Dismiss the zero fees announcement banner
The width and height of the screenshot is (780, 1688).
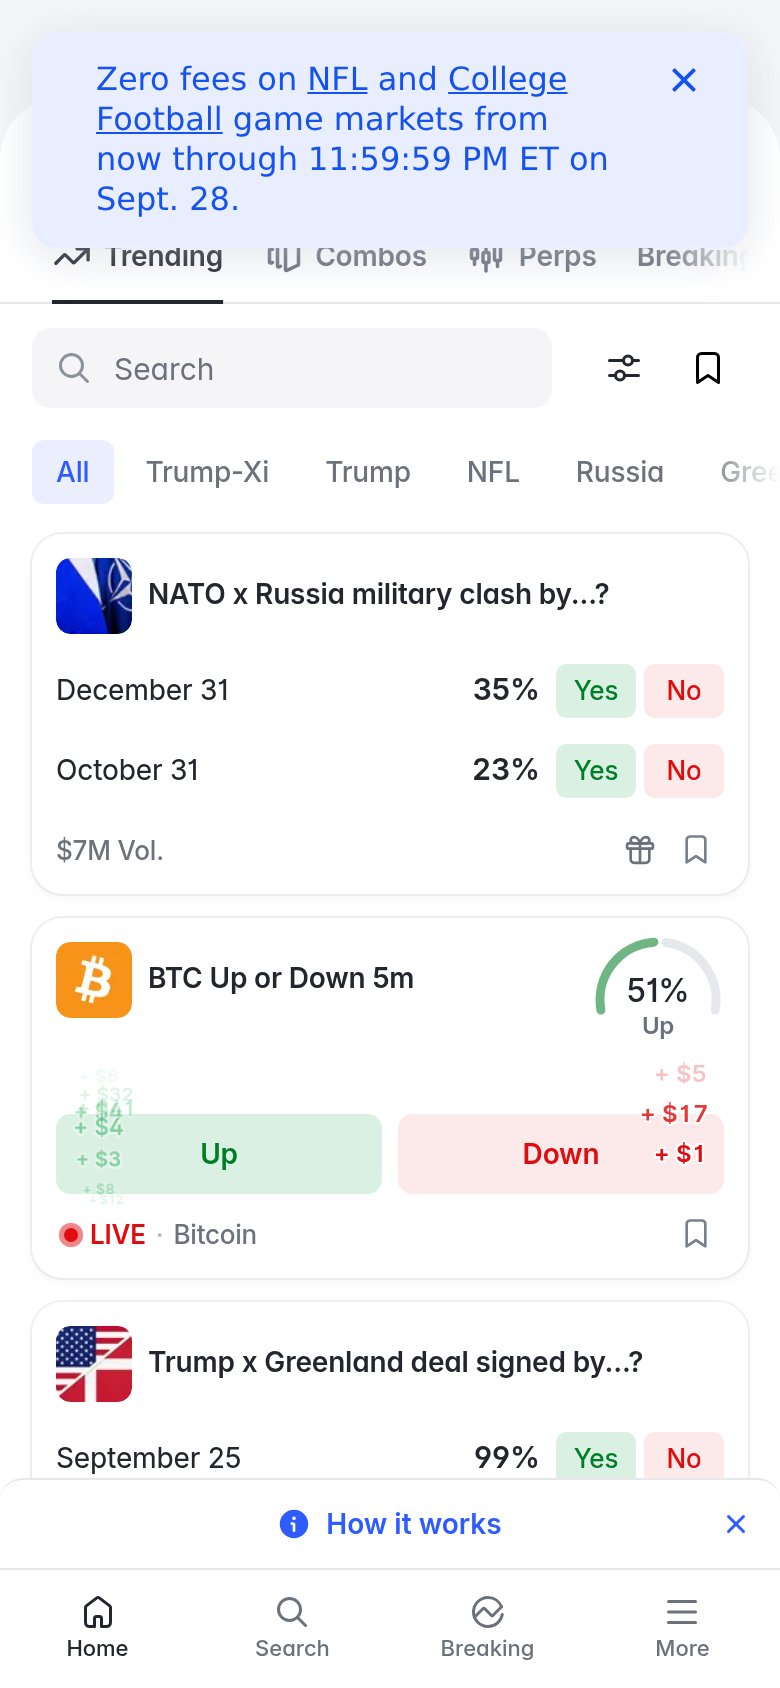(684, 80)
